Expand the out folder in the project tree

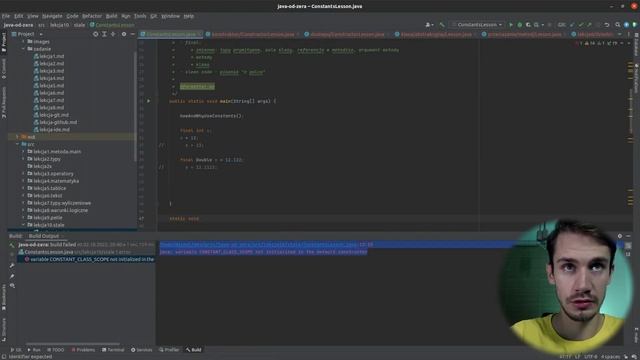point(17,137)
